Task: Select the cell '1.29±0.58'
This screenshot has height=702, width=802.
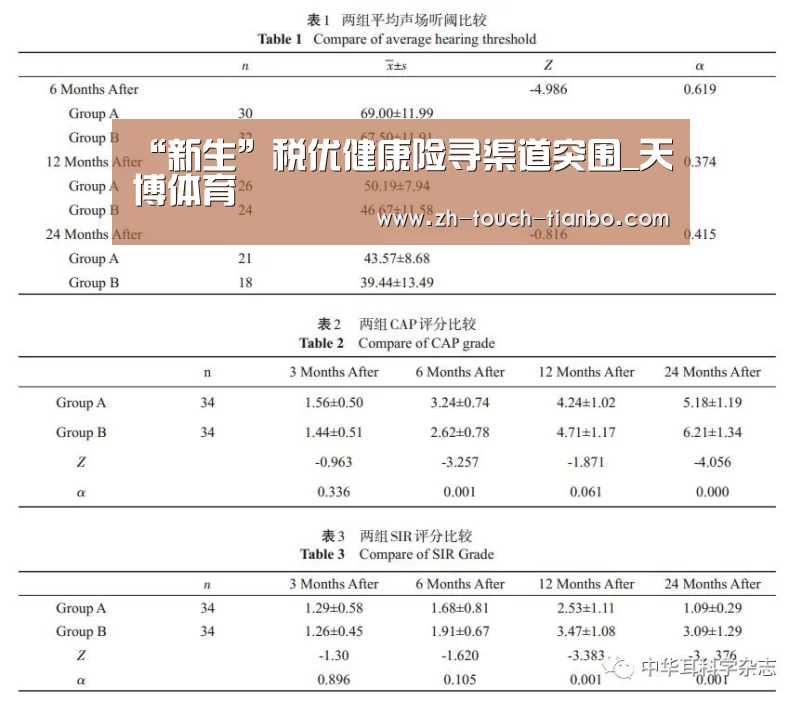Action: click(334, 608)
